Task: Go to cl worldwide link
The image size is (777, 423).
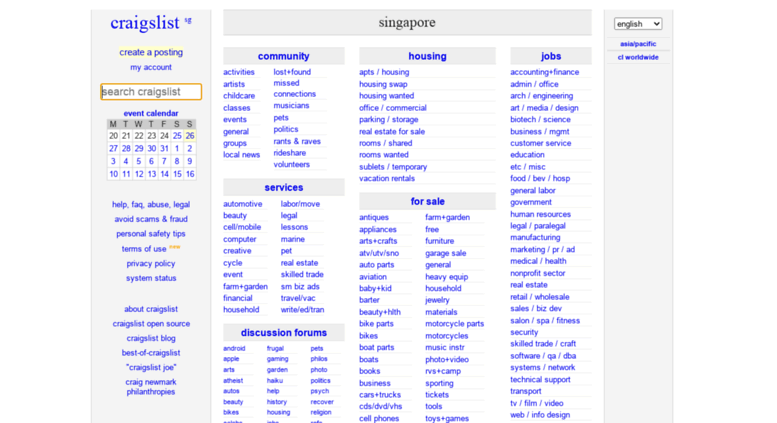Action: (638, 57)
